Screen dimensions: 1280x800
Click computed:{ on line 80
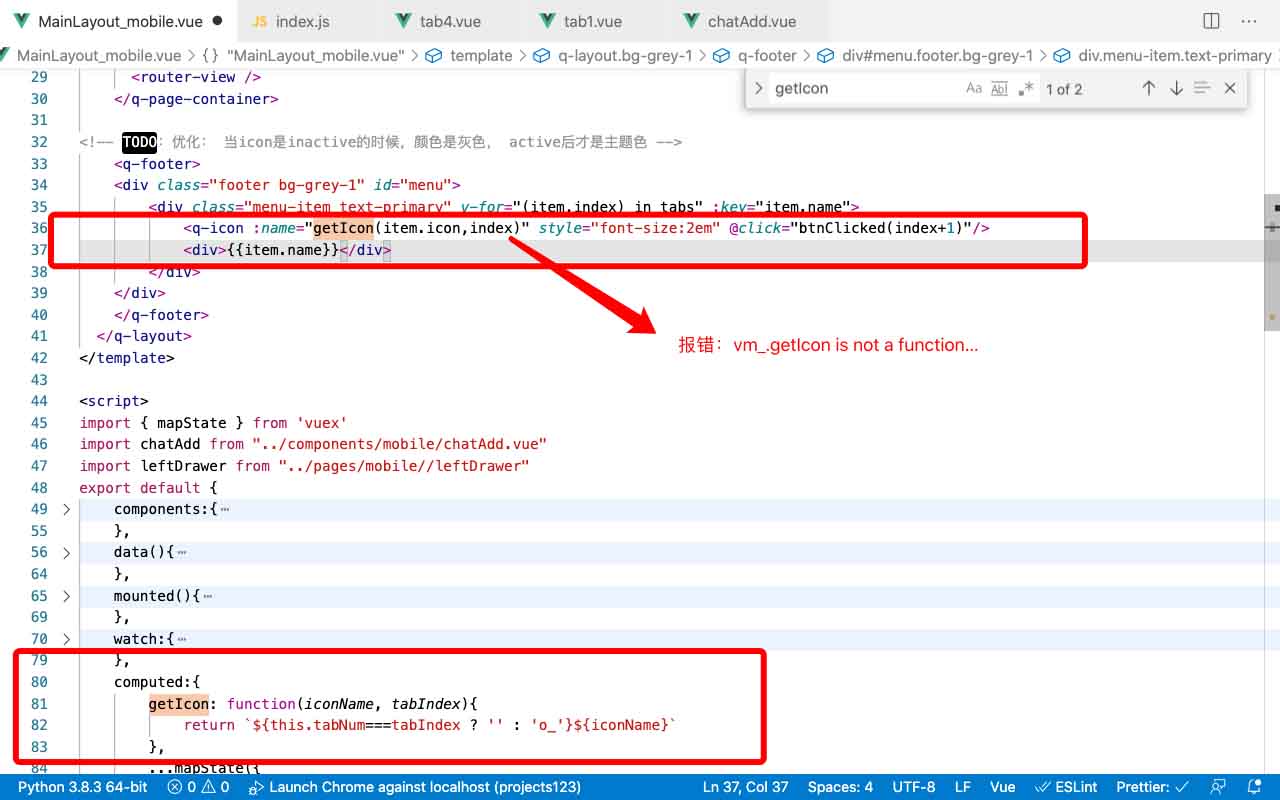(157, 681)
